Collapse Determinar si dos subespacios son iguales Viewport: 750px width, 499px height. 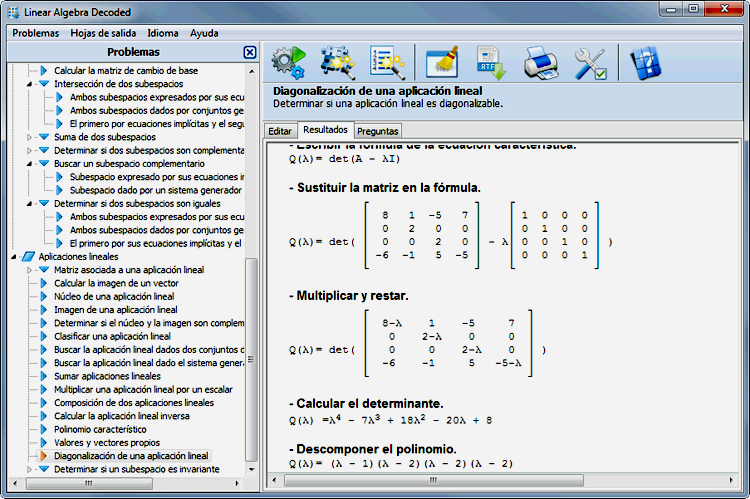[29, 203]
